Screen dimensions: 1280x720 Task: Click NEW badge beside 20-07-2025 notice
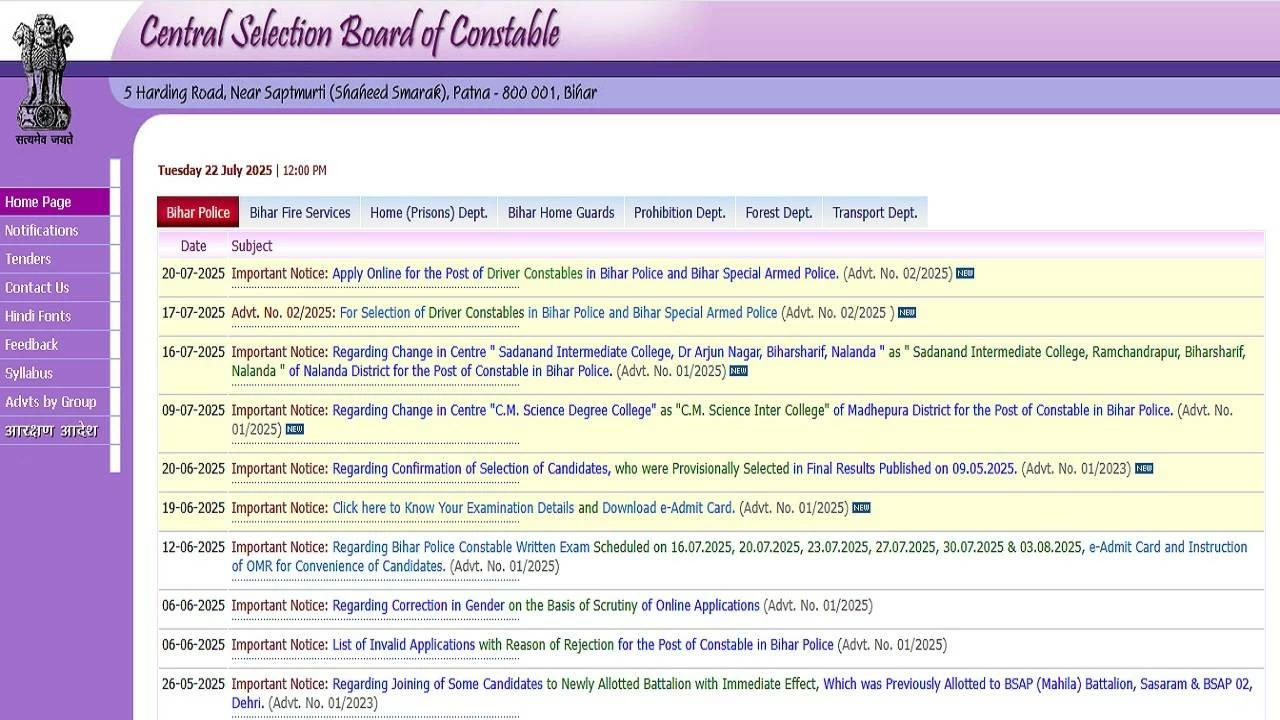coord(965,273)
